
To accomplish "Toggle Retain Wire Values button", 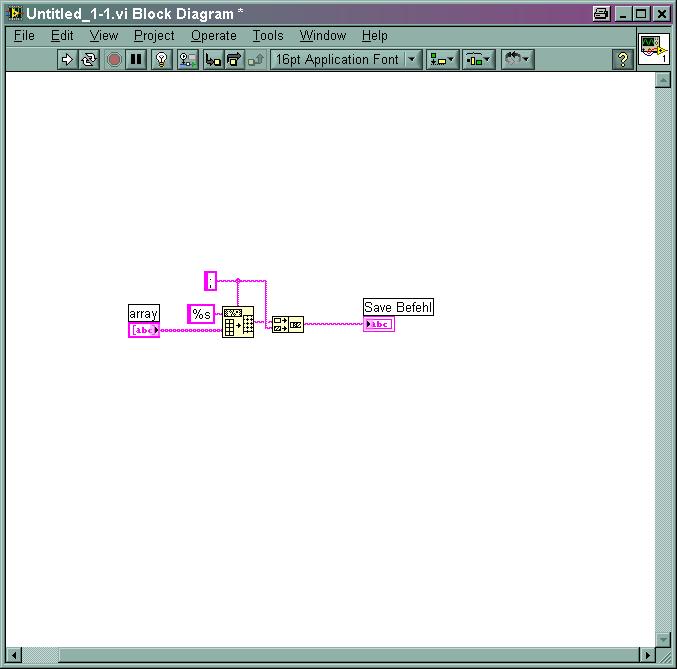I will [x=188, y=60].
